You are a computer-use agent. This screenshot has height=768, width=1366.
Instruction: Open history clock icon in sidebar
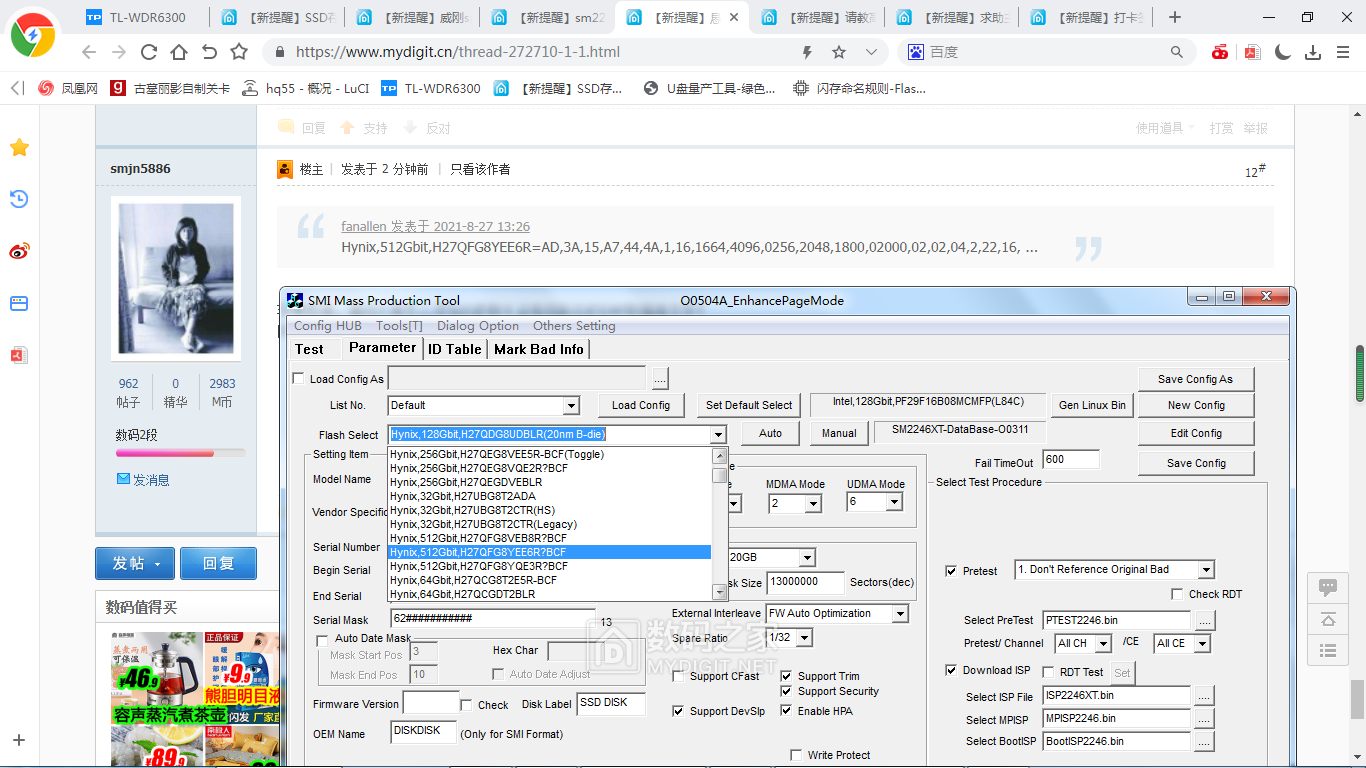point(19,199)
